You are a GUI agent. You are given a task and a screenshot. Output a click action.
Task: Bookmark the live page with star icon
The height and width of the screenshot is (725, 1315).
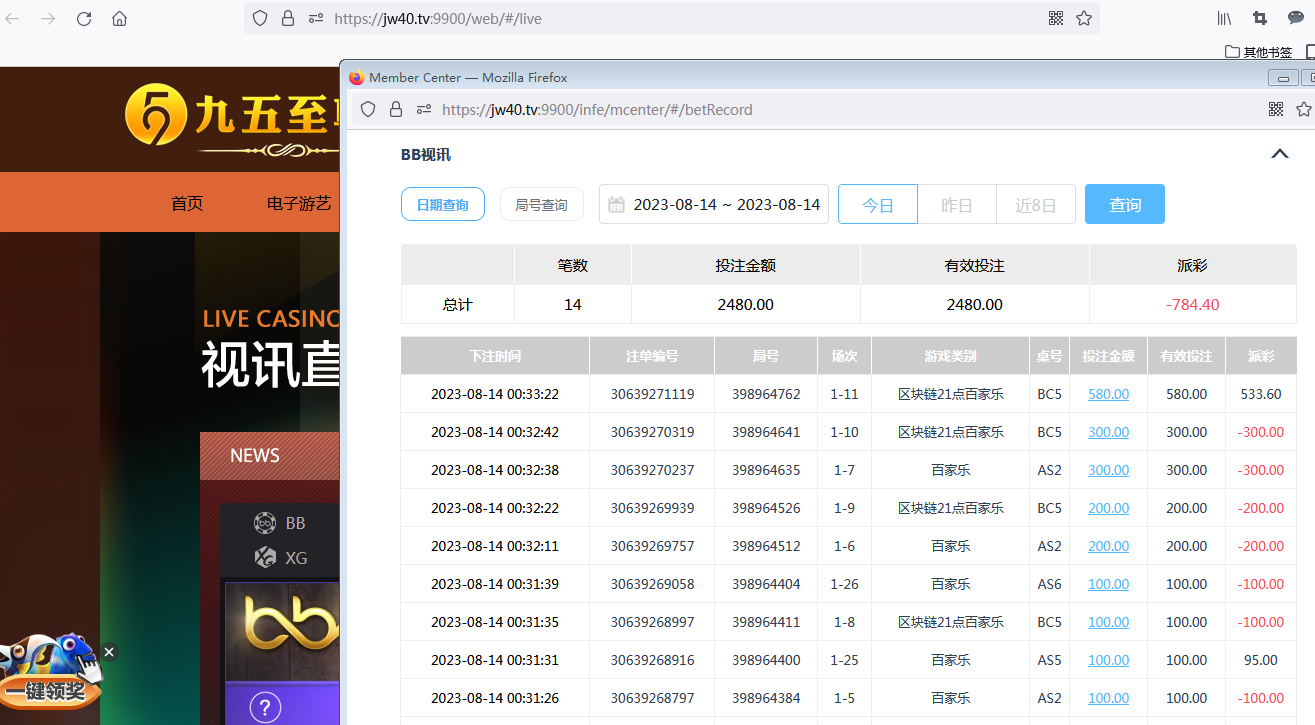(x=1084, y=18)
